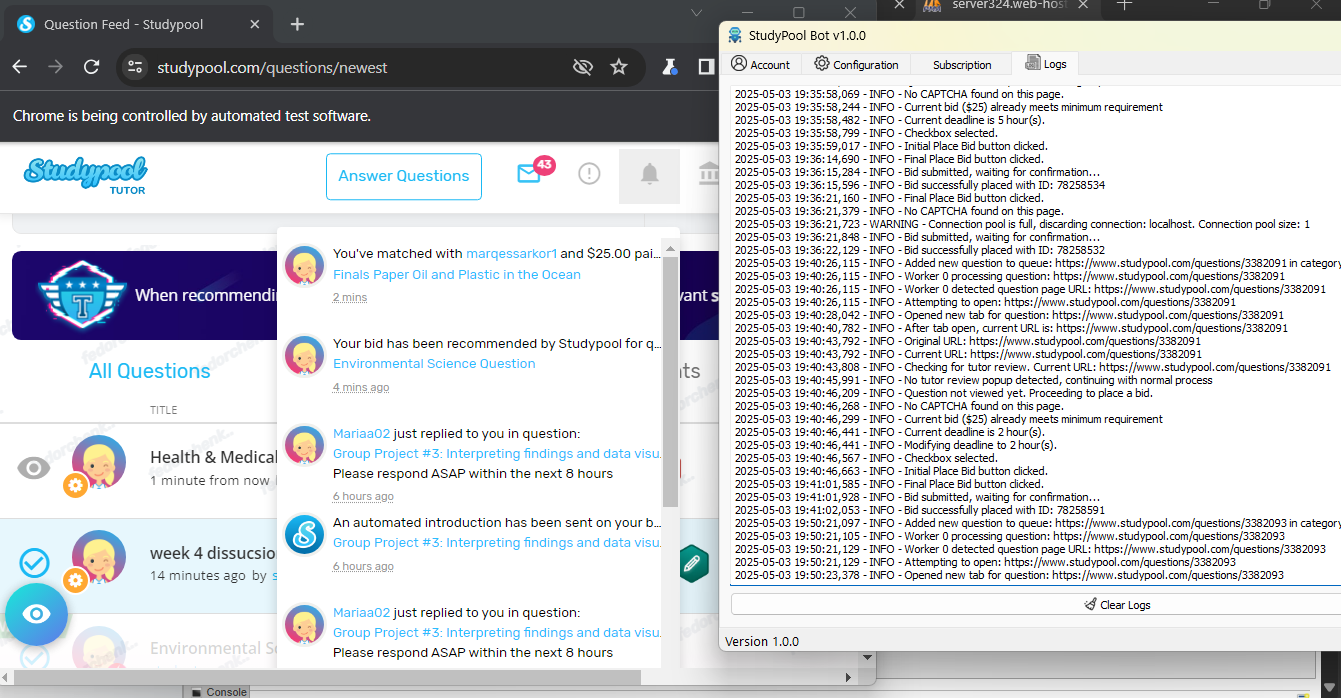
Task: Click StudyPool Bot robot icon in title bar
Action: tap(735, 35)
